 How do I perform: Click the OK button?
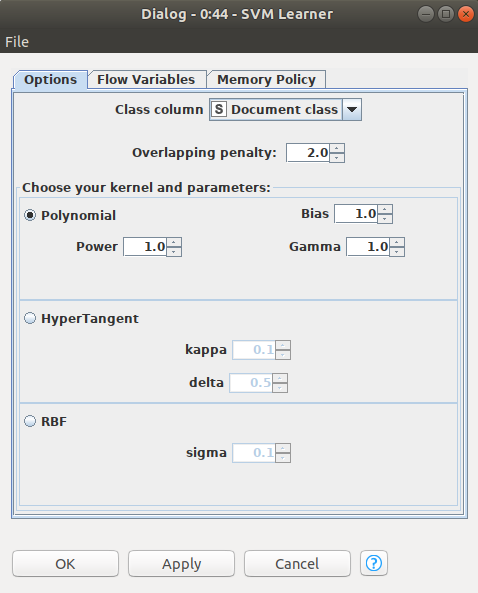click(65, 564)
